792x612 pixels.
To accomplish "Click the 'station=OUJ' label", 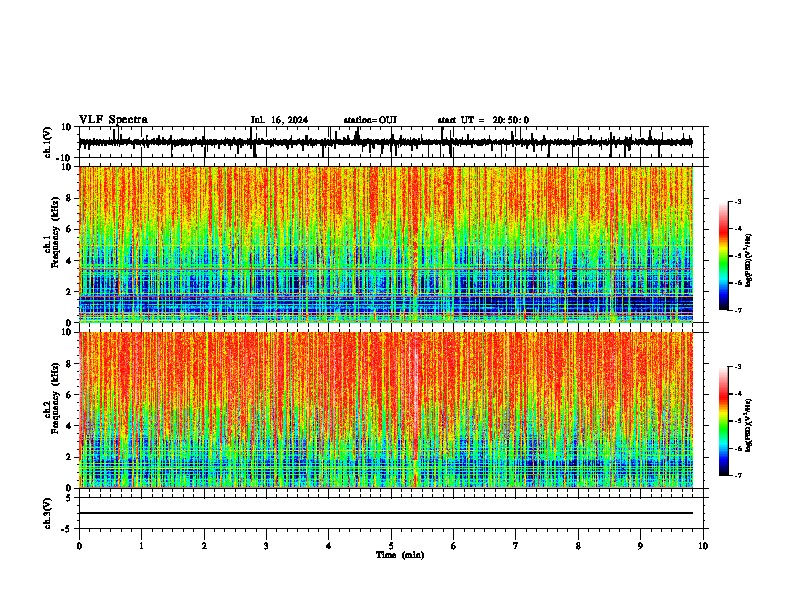I will tap(370, 120).
